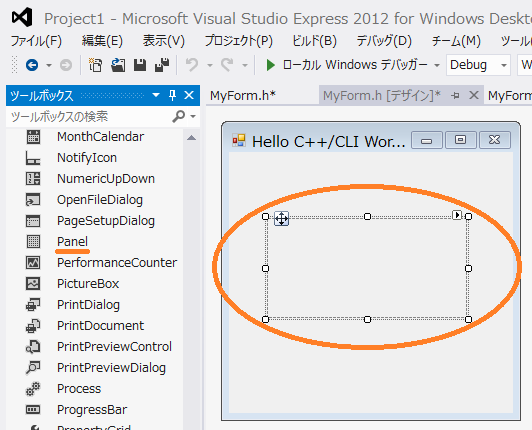Switch to the MyForm.h* code tab
Screen dimensions: 532x430
pos(243,96)
